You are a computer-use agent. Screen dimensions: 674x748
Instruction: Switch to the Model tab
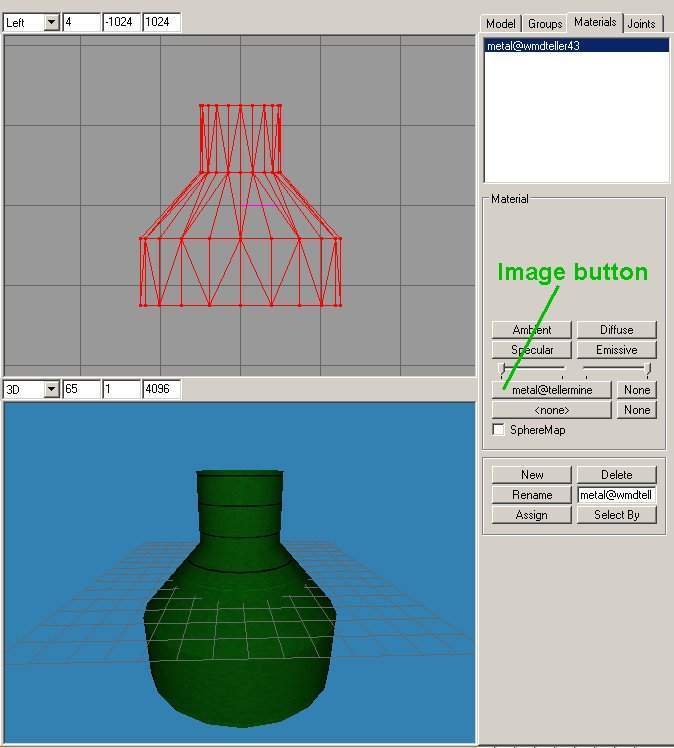500,23
